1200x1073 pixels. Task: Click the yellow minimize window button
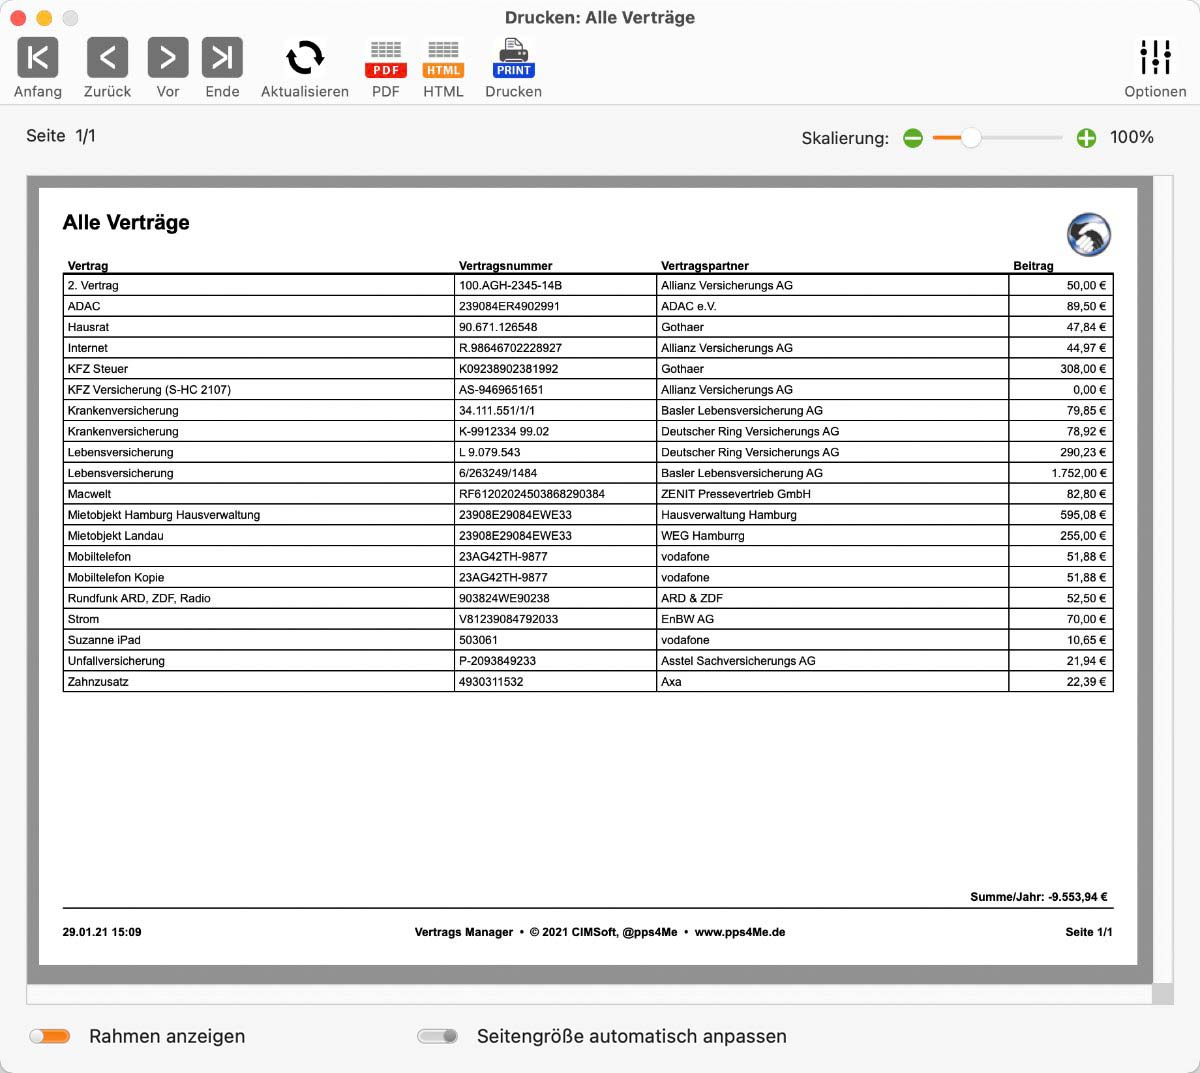[x=44, y=18]
